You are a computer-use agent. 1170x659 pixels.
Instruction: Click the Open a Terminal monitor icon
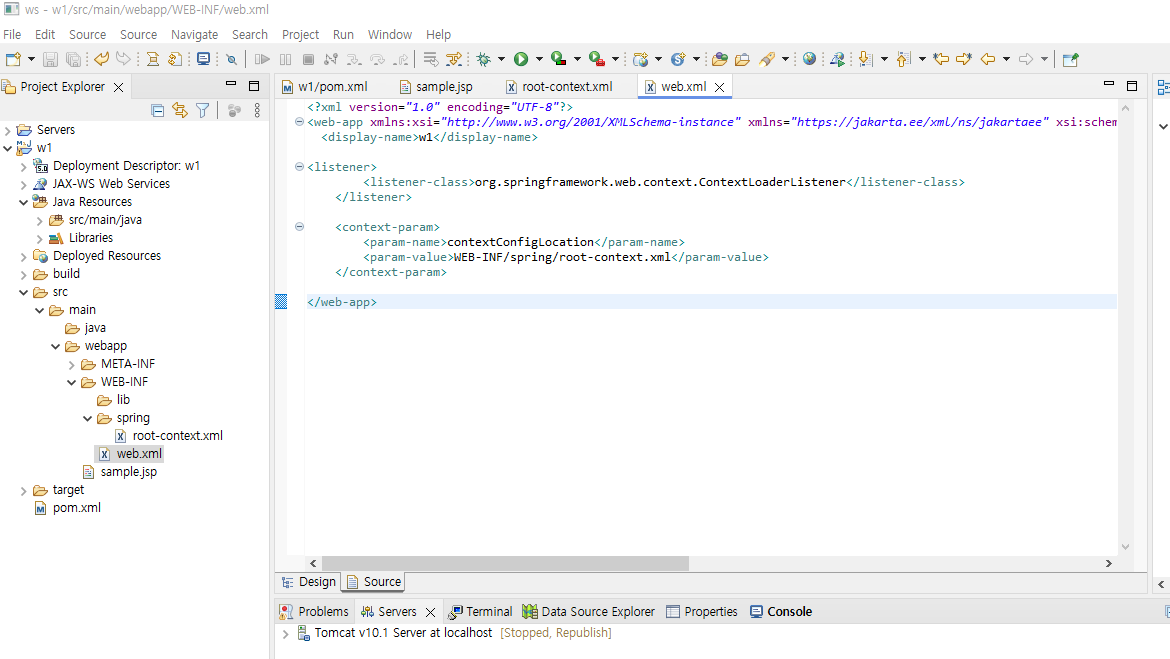pos(204,60)
